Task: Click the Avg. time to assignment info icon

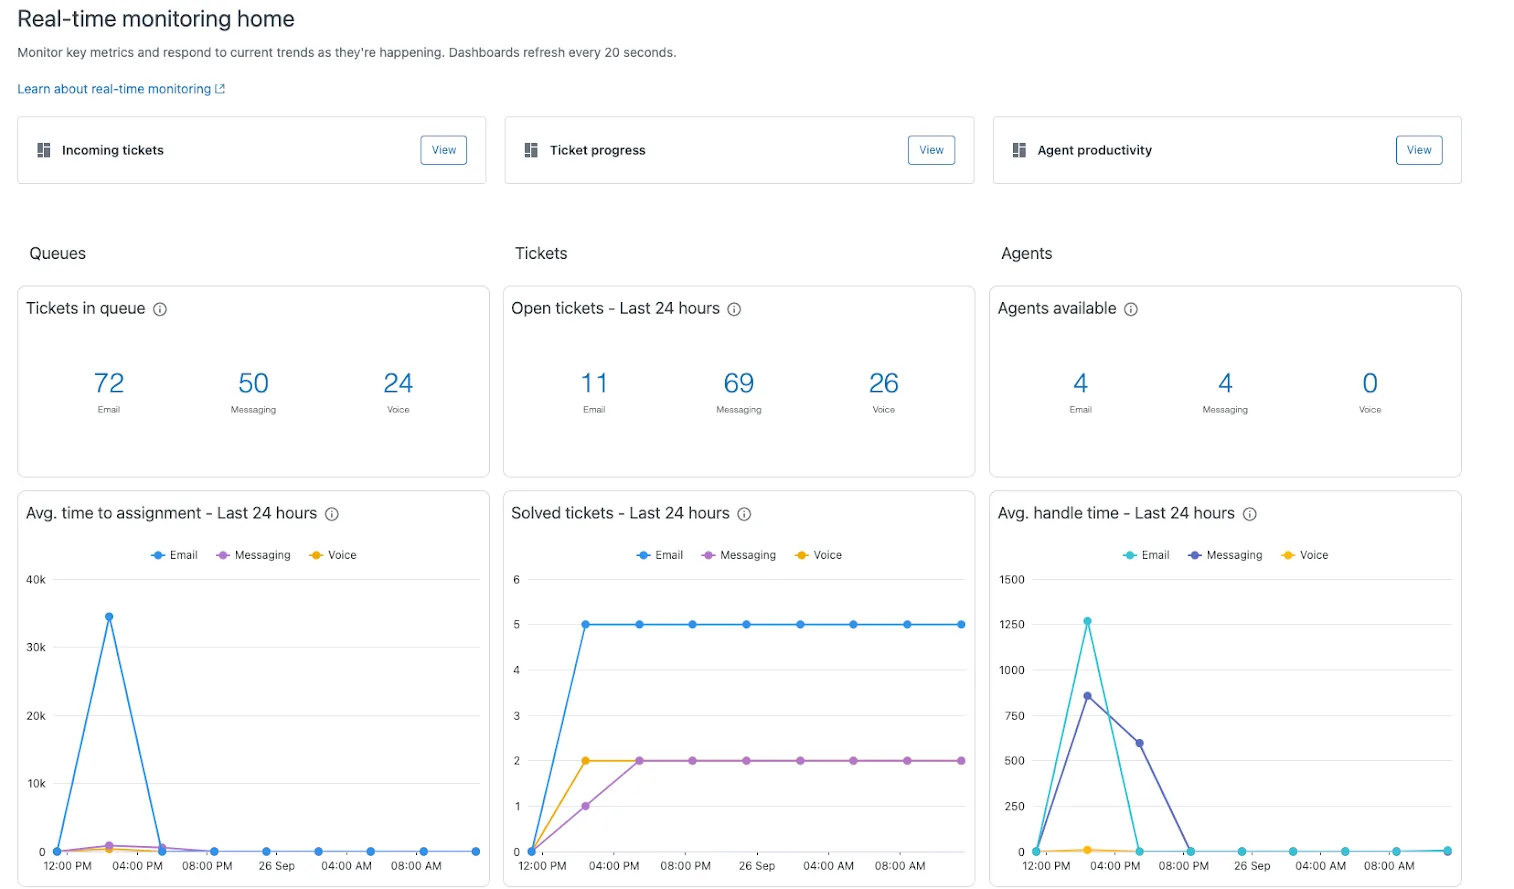Action: (x=332, y=513)
